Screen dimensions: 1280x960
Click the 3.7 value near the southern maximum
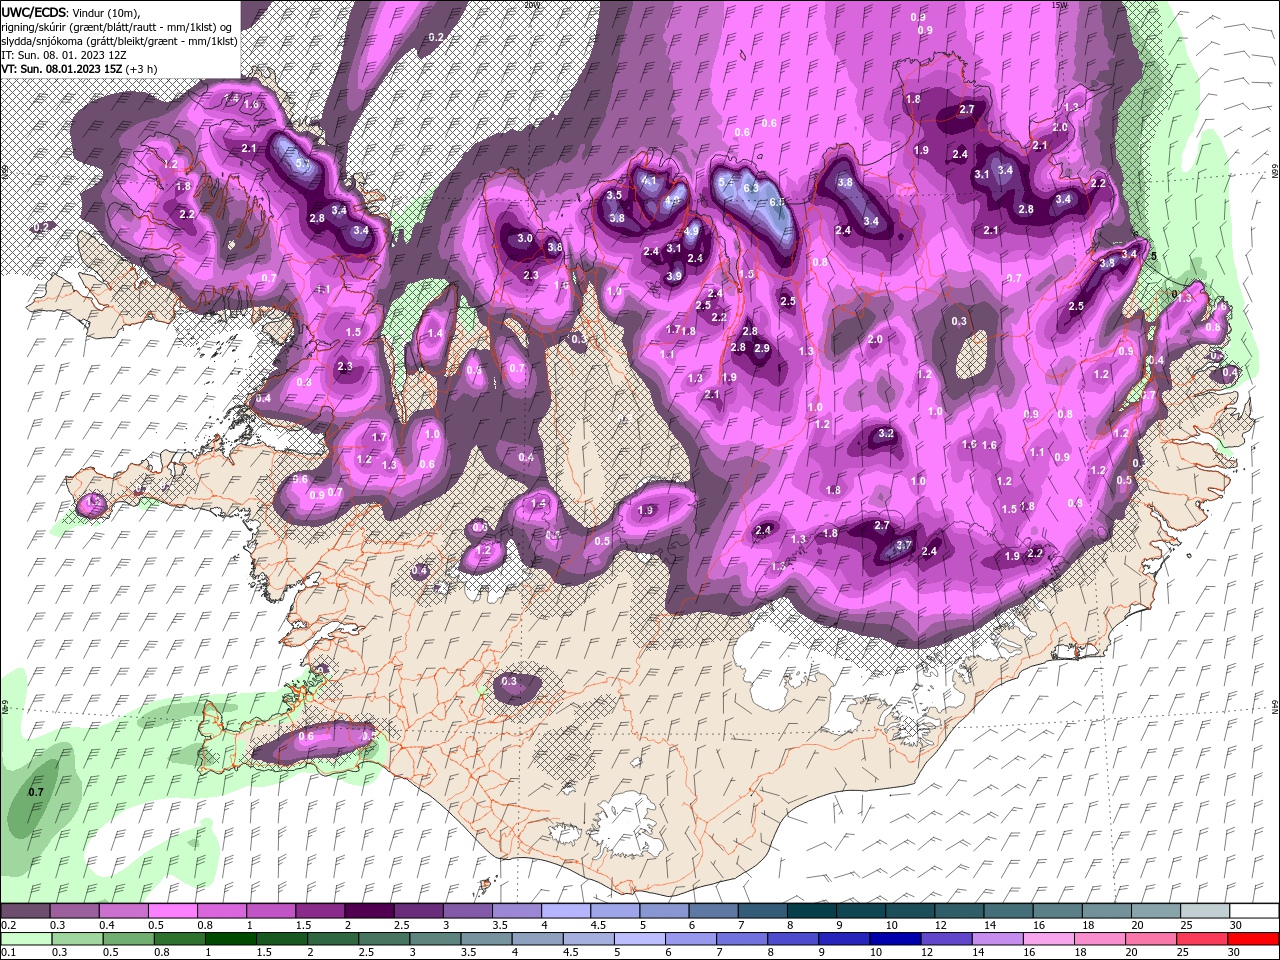coord(903,545)
